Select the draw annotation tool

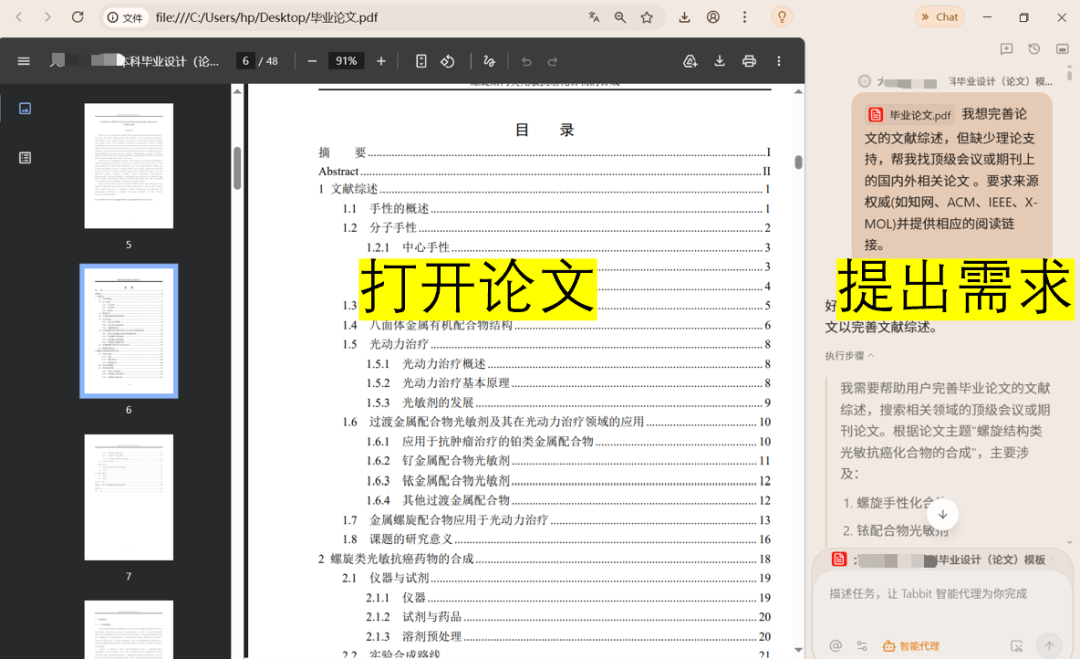pos(489,61)
